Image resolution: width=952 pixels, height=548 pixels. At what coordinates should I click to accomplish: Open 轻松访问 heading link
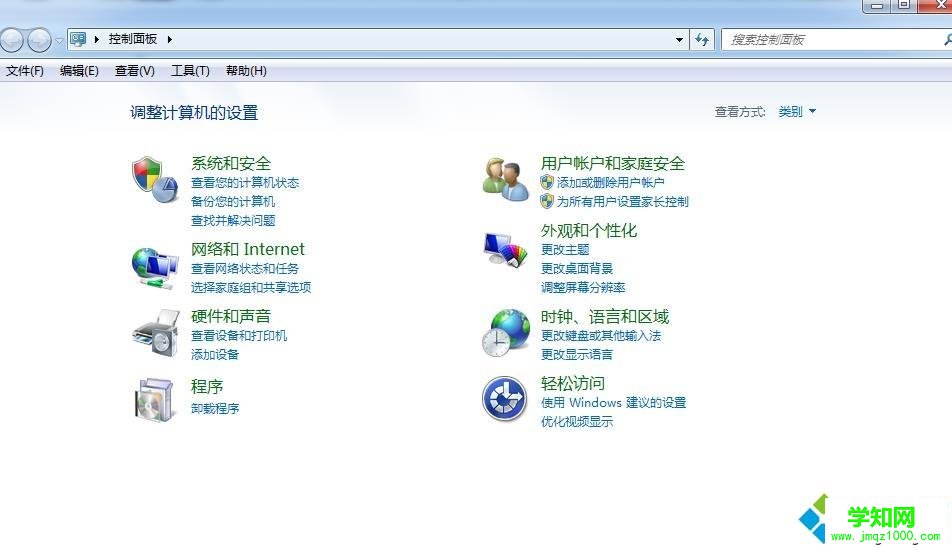(x=573, y=383)
